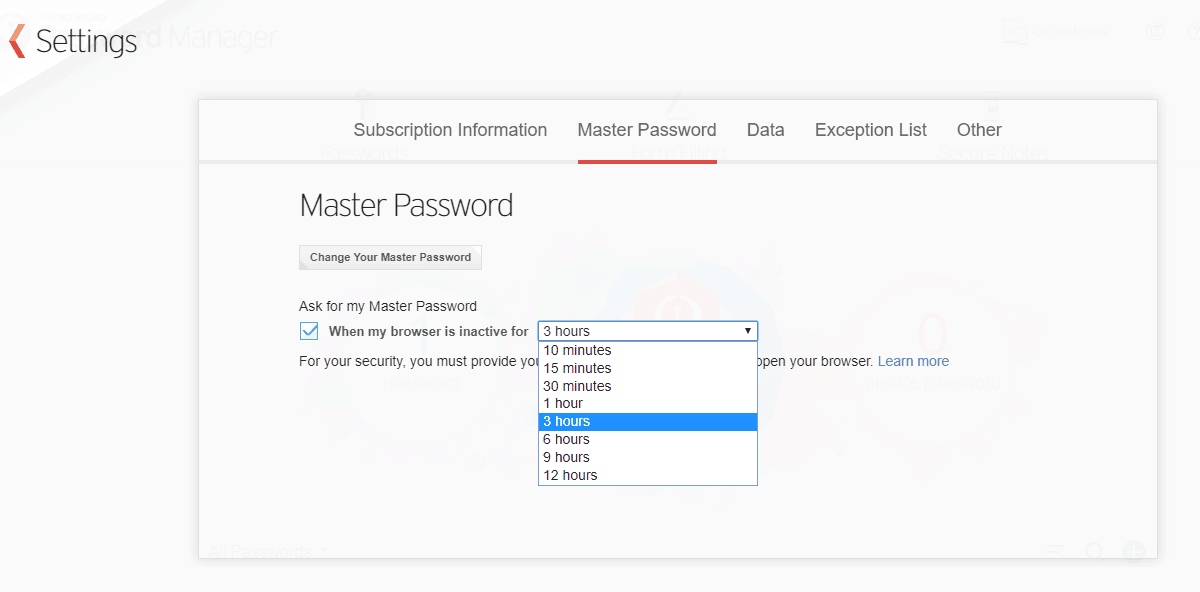1200x592 pixels.
Task: Click the search magnifier icon
Action: click(x=1095, y=551)
